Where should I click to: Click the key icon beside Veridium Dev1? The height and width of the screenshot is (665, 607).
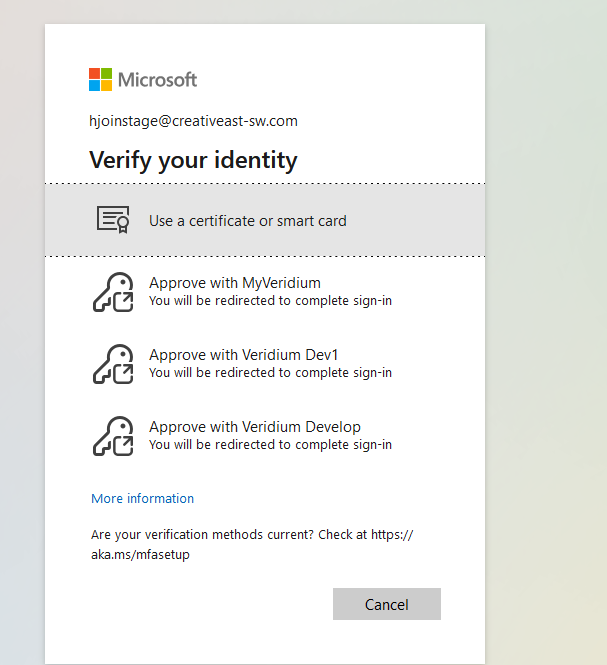(x=113, y=363)
